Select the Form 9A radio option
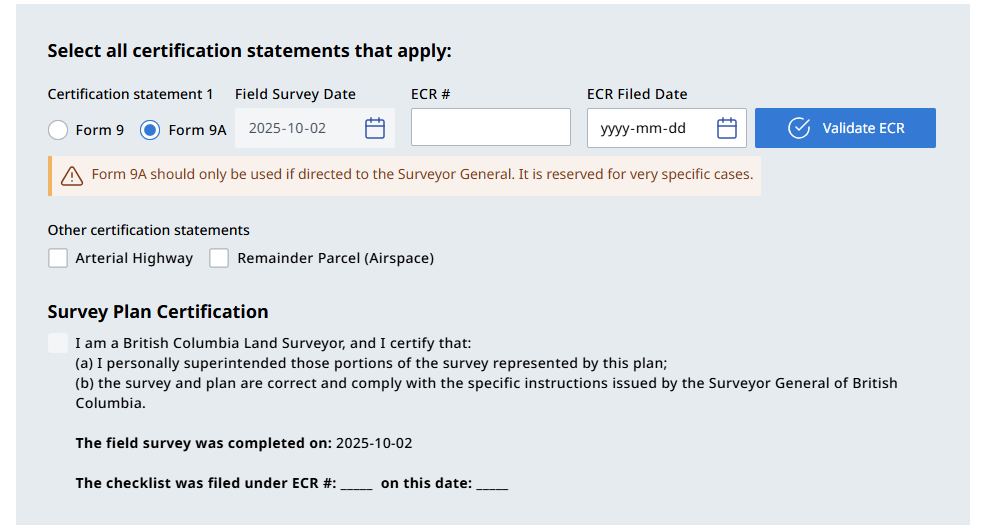The image size is (983, 530). tap(150, 130)
